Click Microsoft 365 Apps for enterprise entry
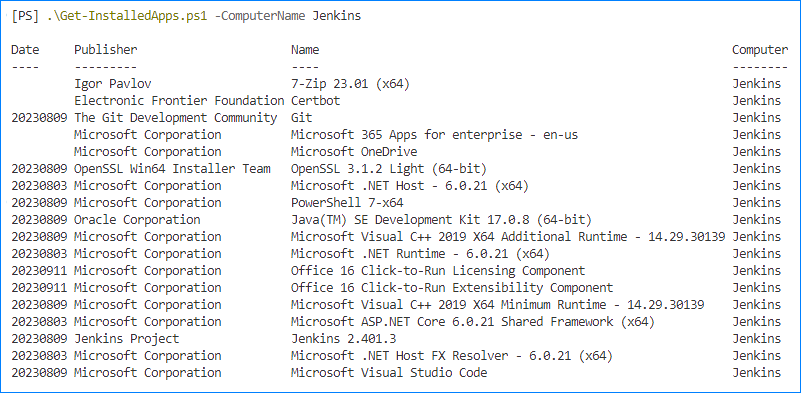The image size is (801, 393). point(435,134)
